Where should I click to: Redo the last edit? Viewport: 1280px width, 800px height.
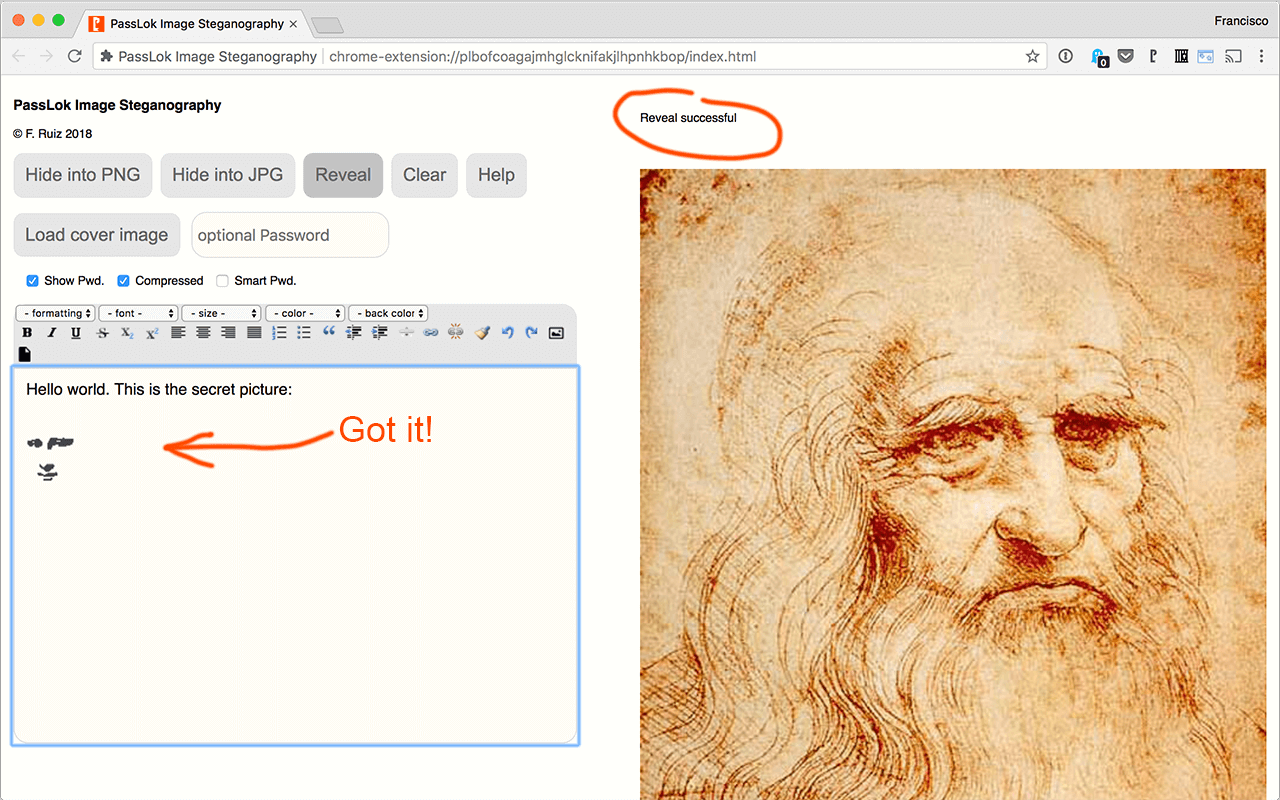pyautogui.click(x=532, y=333)
